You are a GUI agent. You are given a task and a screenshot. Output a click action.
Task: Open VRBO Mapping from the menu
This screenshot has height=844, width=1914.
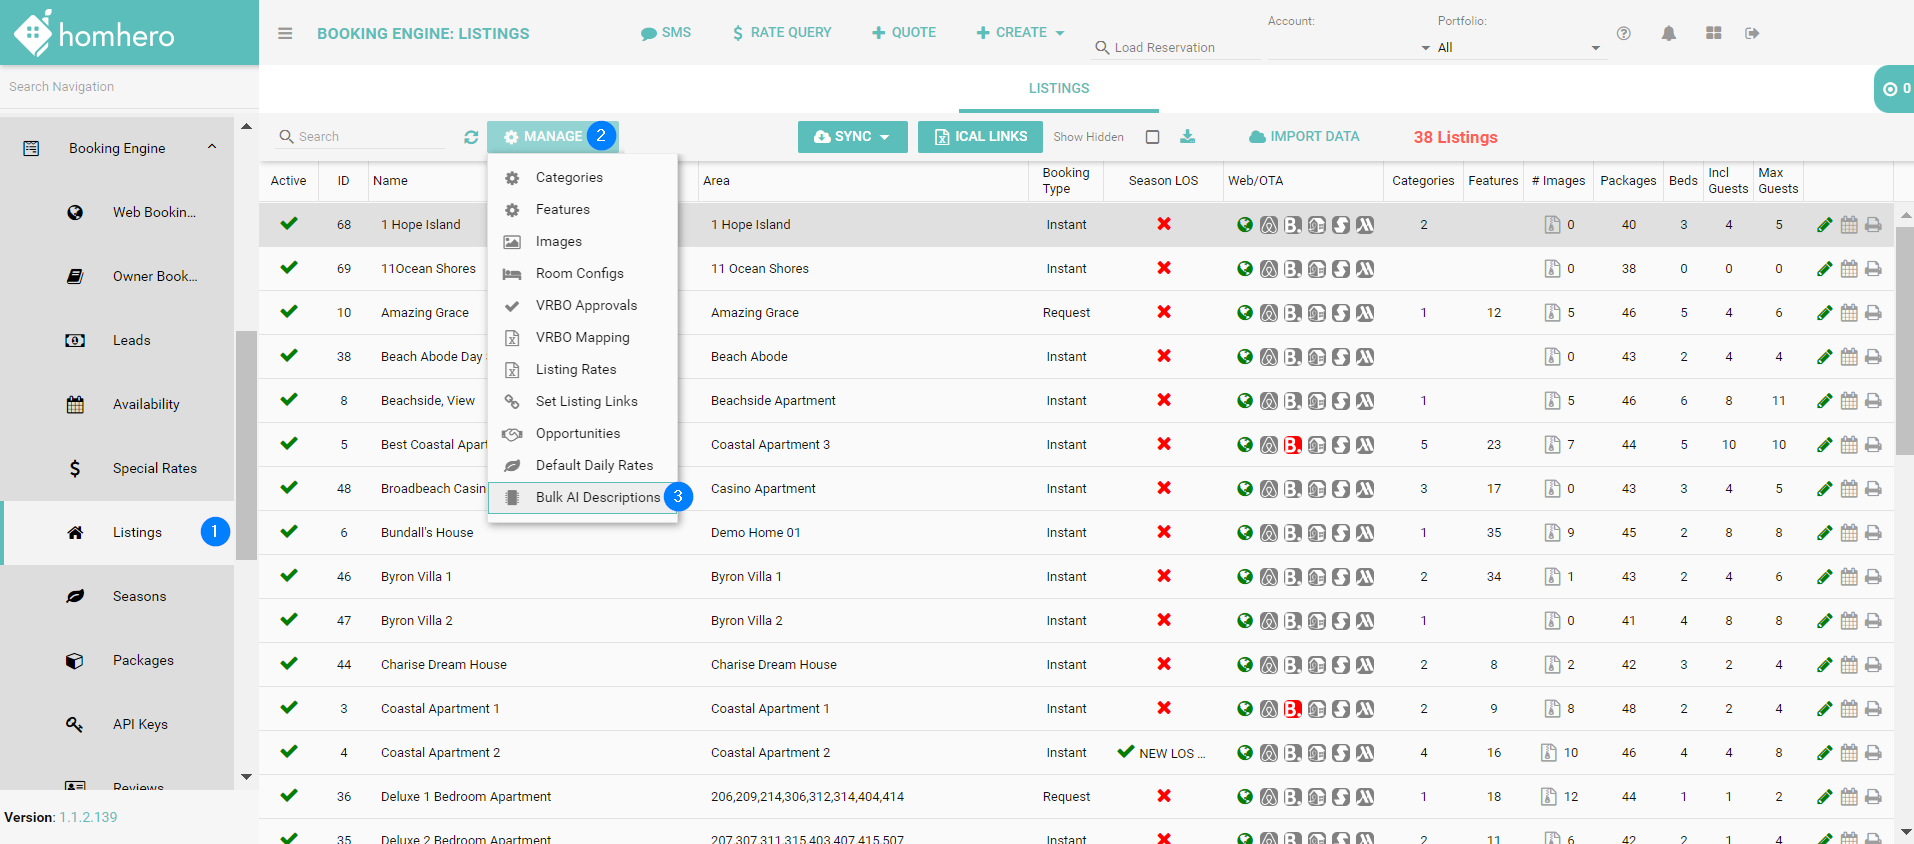pyautogui.click(x=583, y=338)
